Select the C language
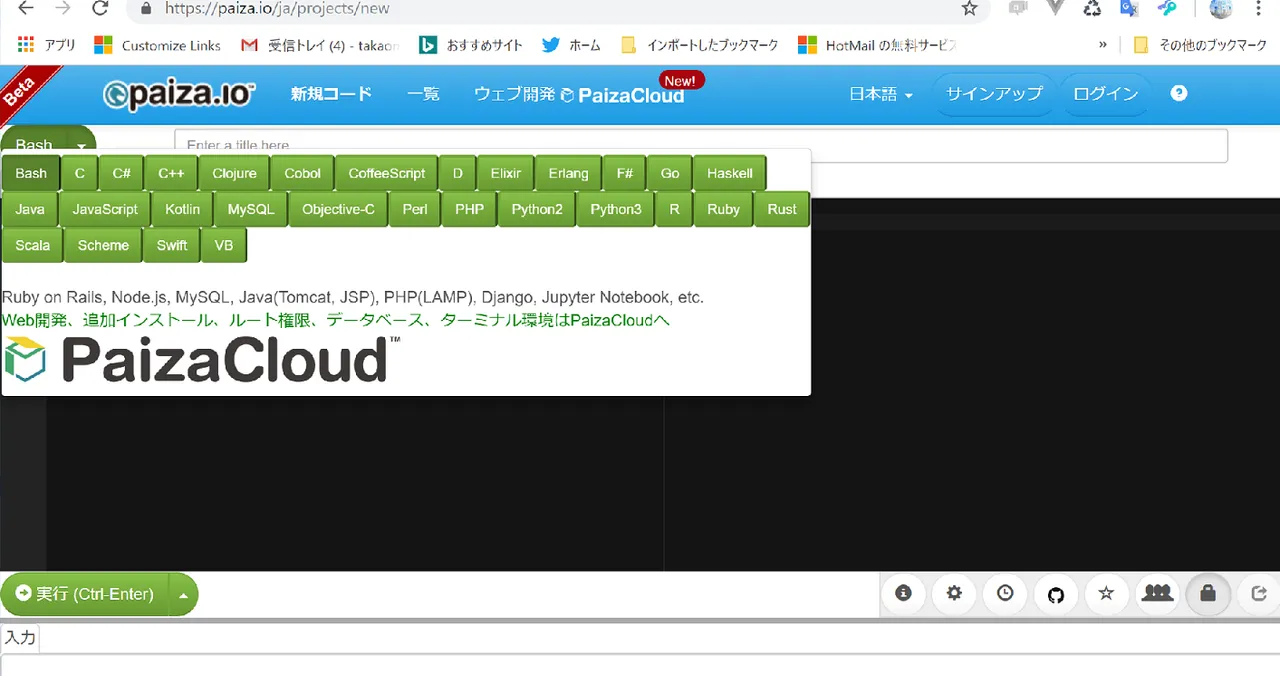The image size is (1280, 676). [80, 173]
